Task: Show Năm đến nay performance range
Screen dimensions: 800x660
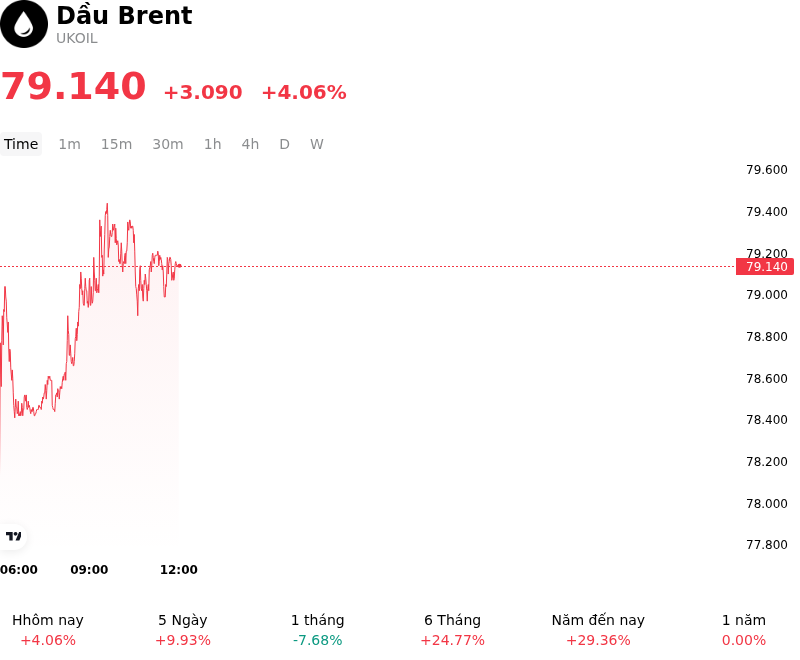Action: tap(598, 630)
